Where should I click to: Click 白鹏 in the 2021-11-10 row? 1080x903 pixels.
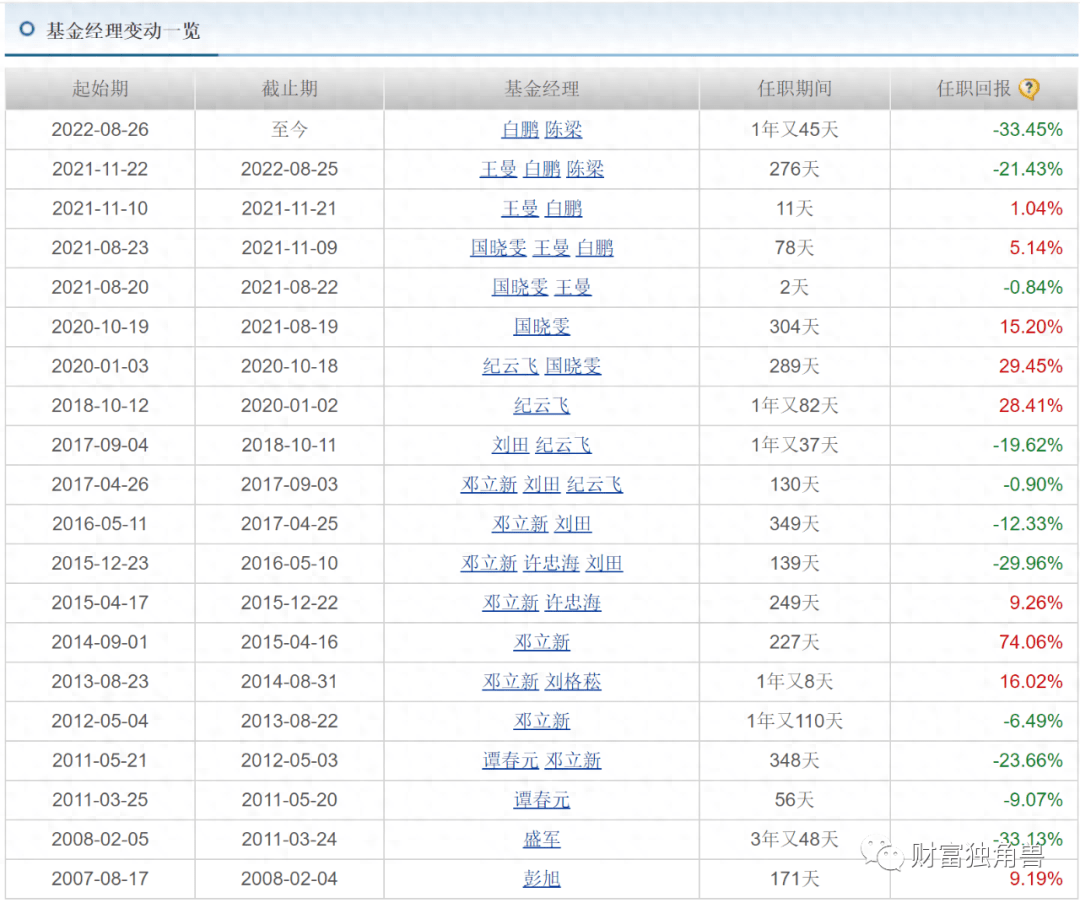(x=564, y=209)
